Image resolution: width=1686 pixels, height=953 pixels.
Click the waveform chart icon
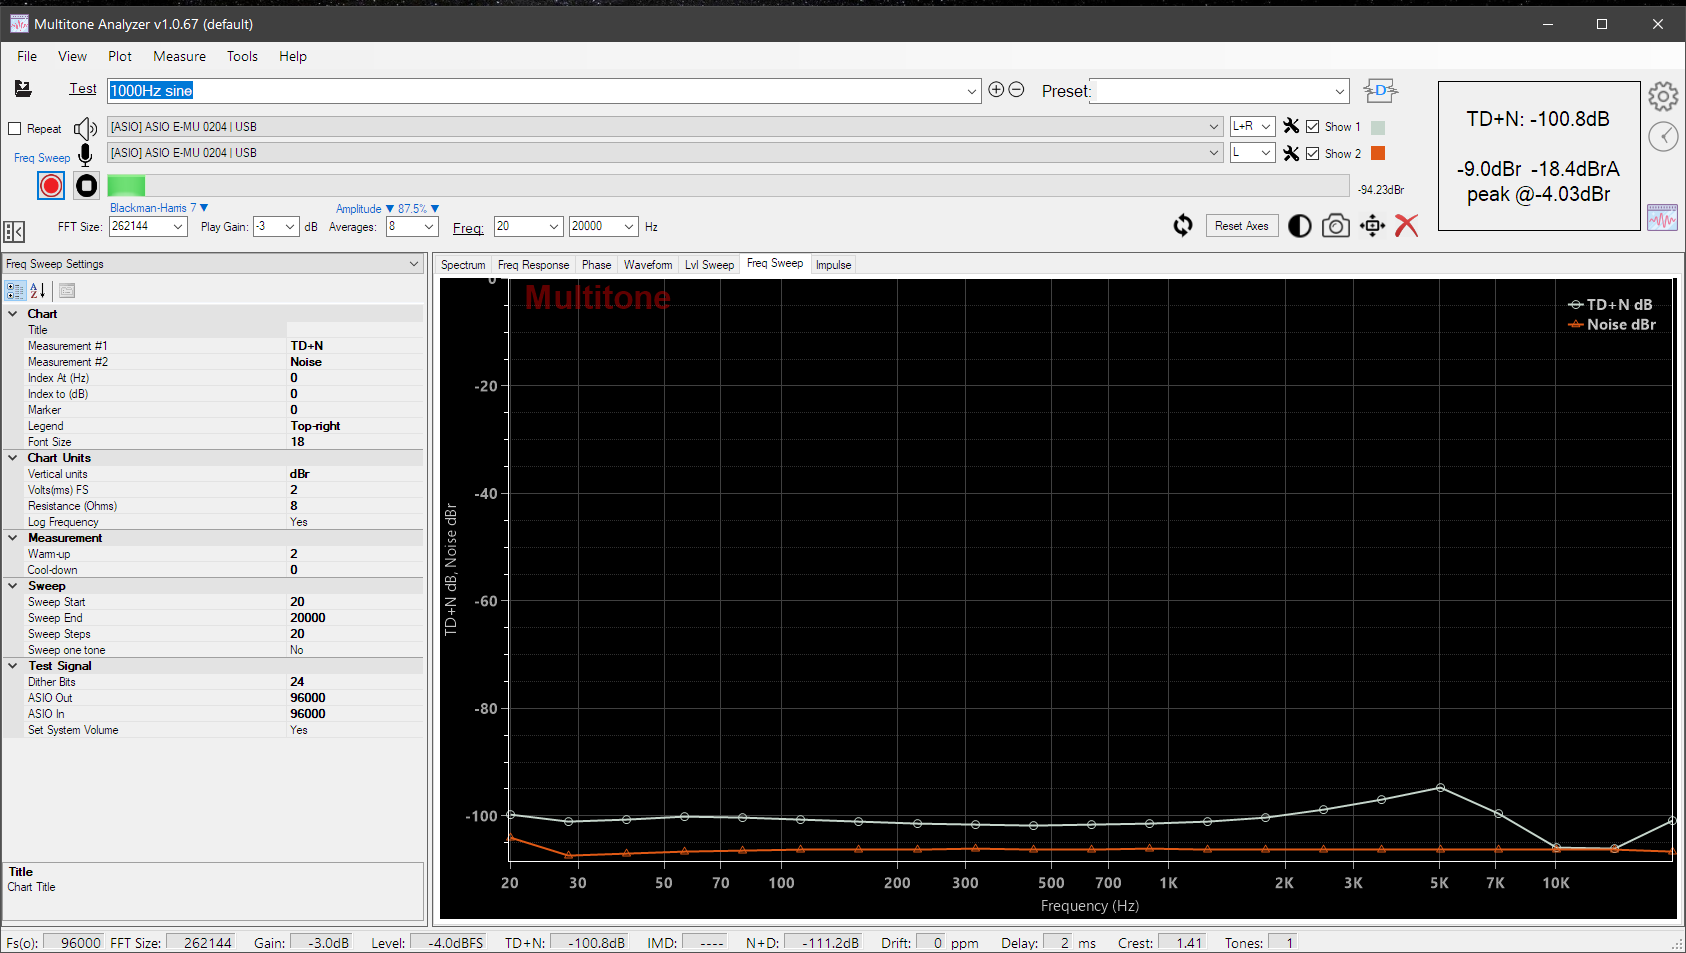click(1662, 217)
